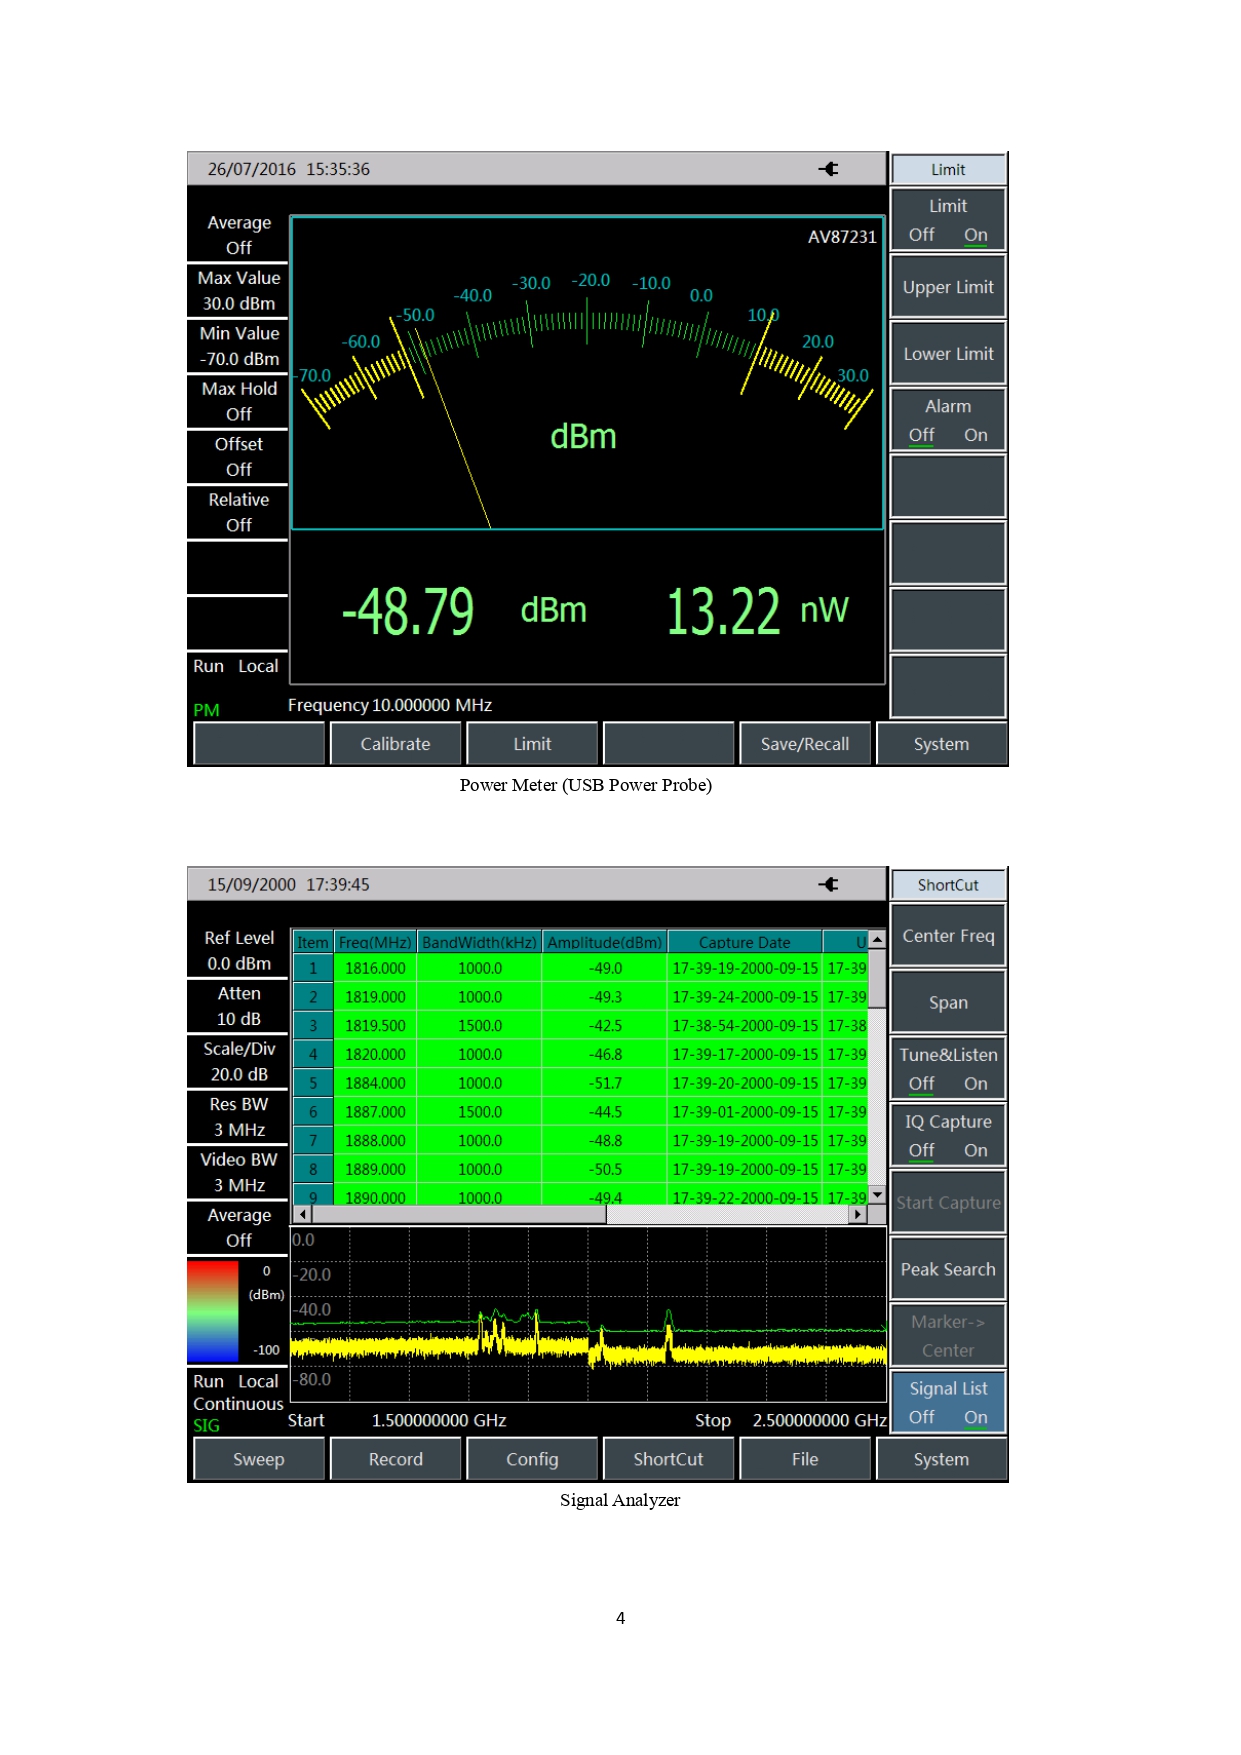Image resolution: width=1241 pixels, height=1755 pixels.
Task: Click horizontal scrollbar left arrow in signal list
Action: click(x=303, y=1214)
